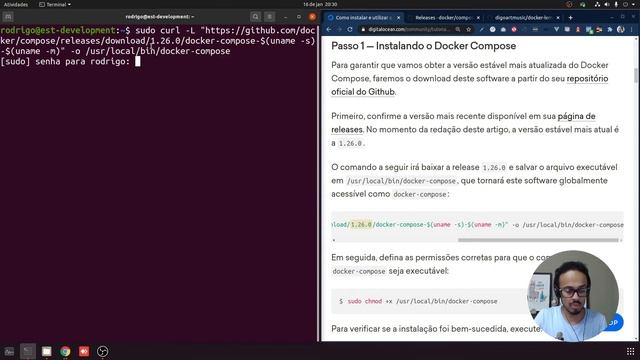Click the power icon in the top bar
Screen dimensions: 640x360
[x=625, y=4]
